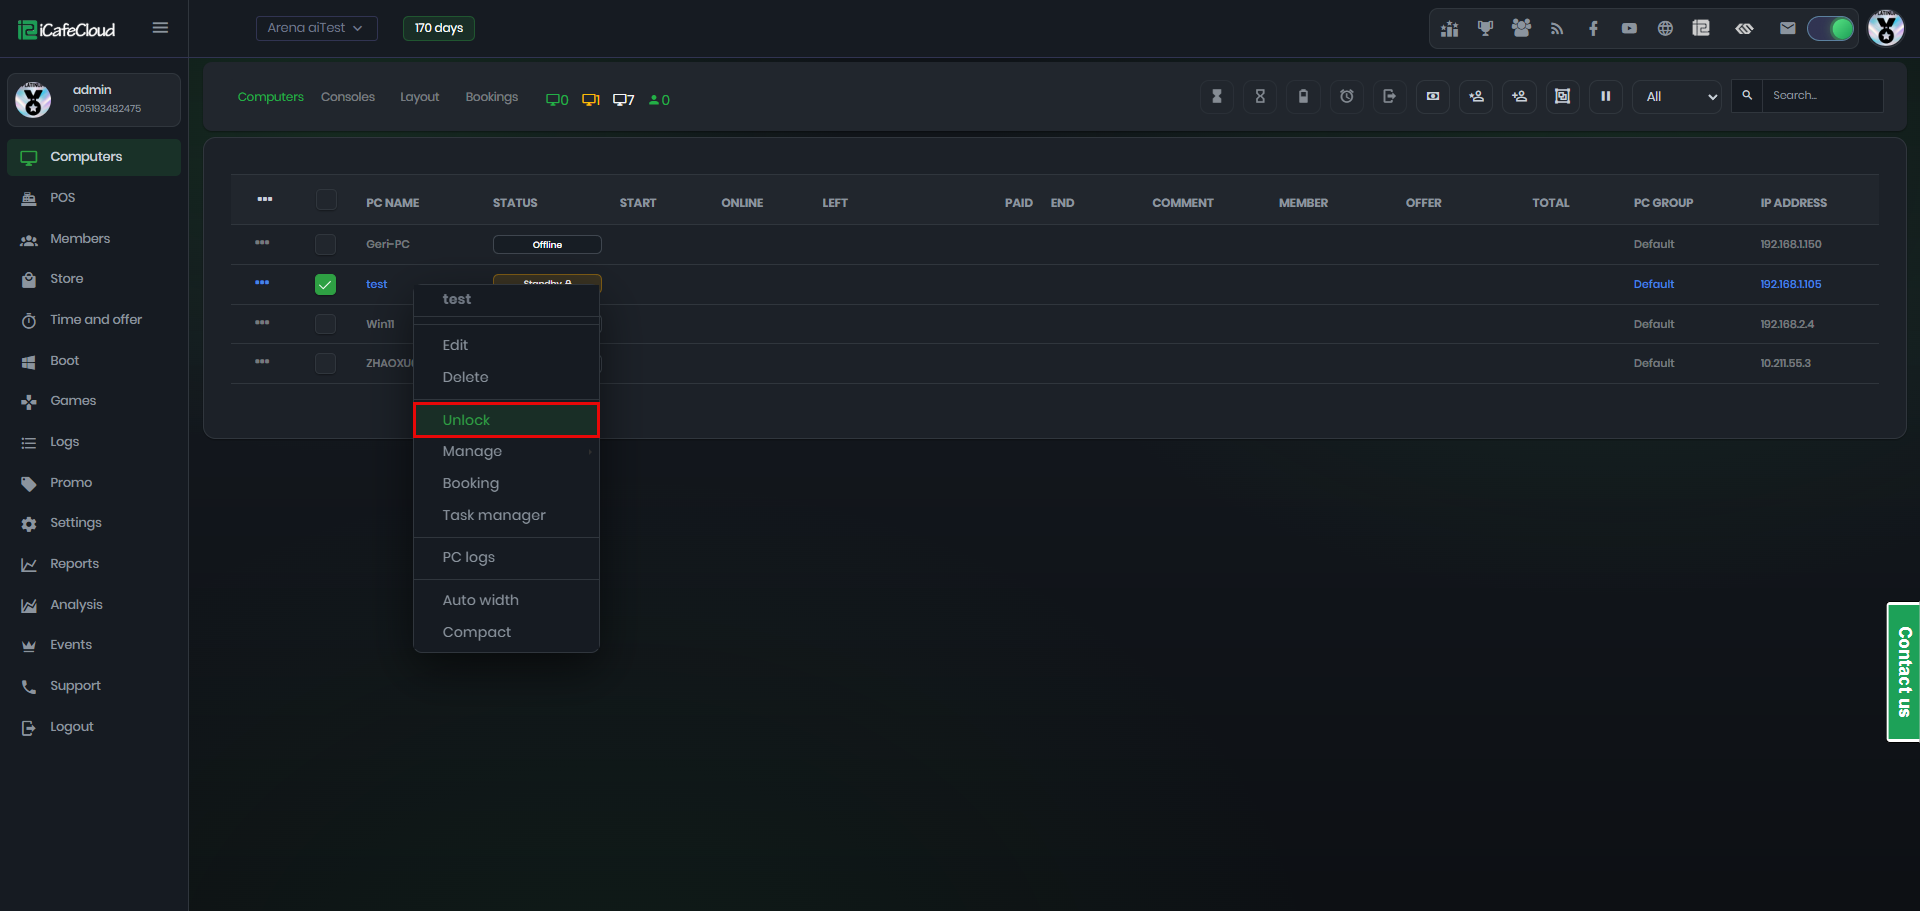Image resolution: width=1920 pixels, height=911 pixels.
Task: Switch the green toggle in top bar
Action: [1830, 29]
